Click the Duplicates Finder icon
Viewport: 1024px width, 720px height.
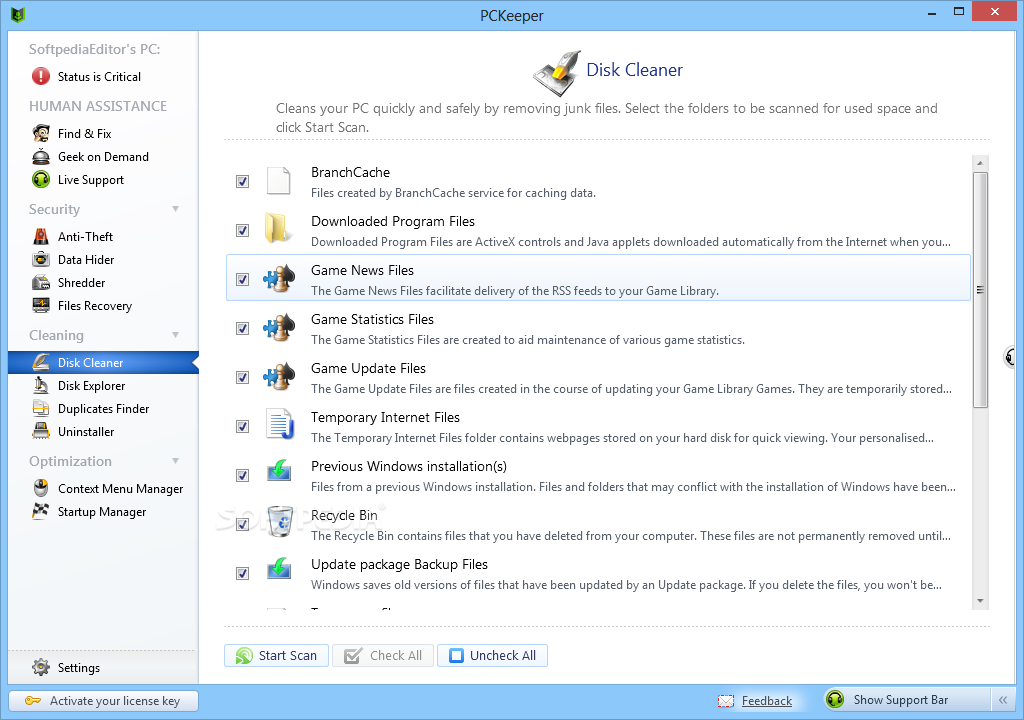pos(40,408)
